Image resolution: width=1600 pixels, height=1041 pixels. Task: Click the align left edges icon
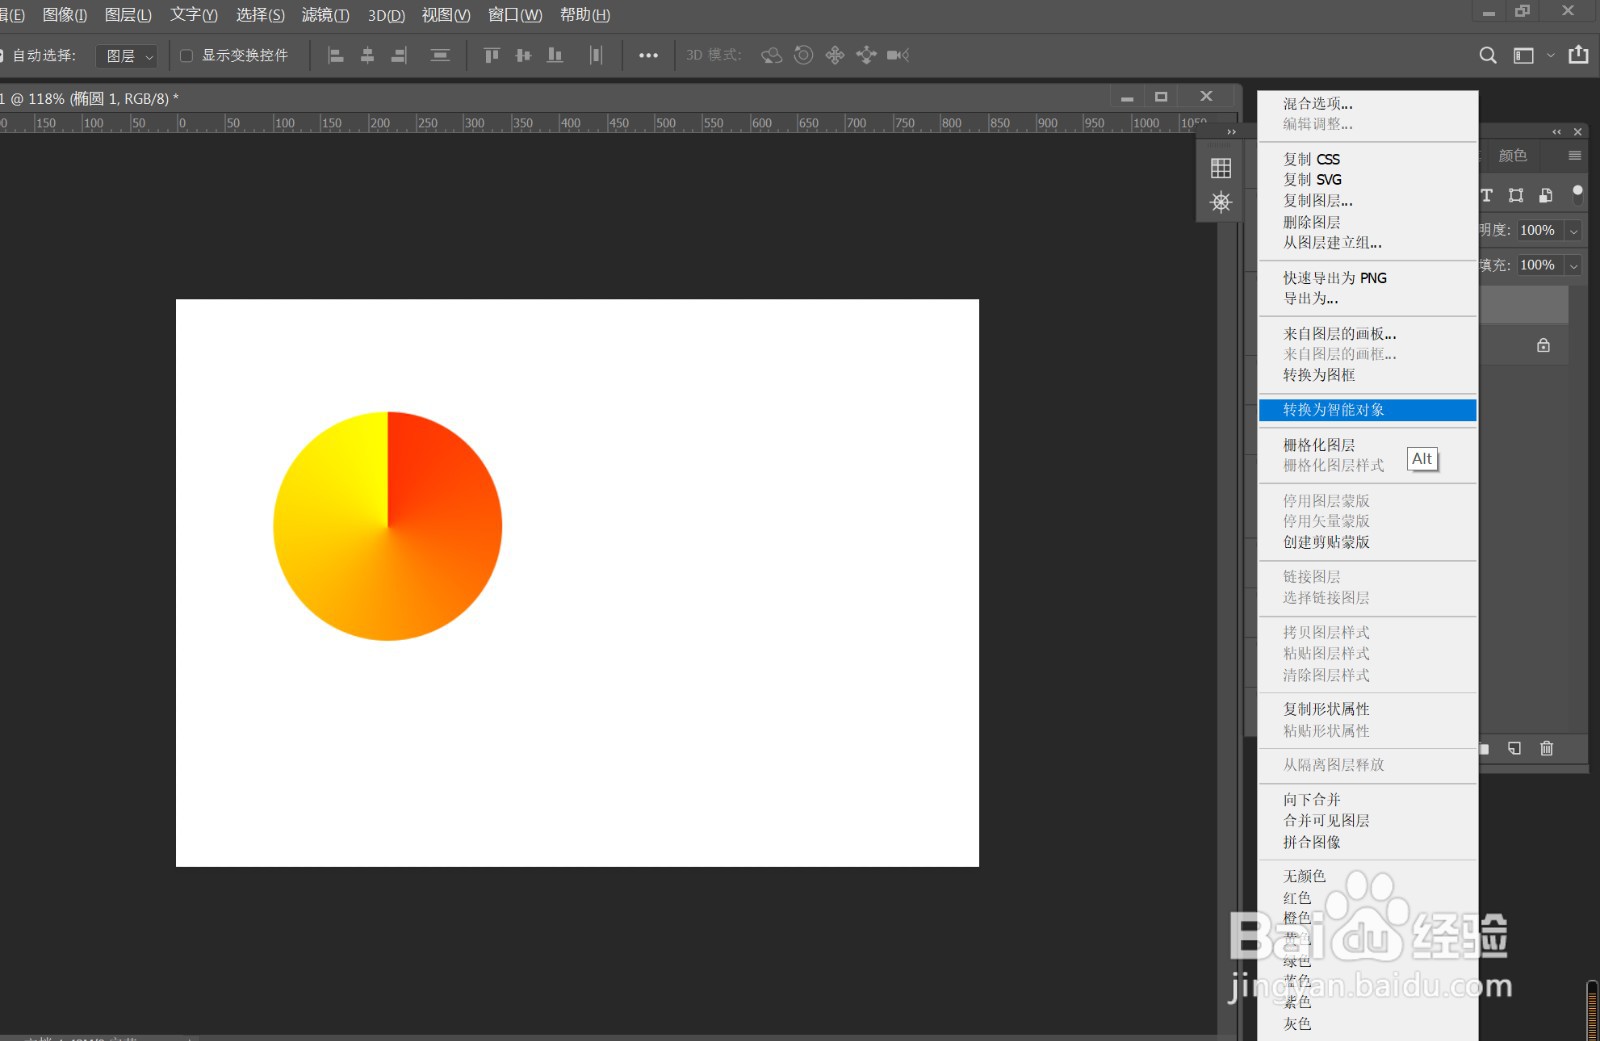click(336, 55)
